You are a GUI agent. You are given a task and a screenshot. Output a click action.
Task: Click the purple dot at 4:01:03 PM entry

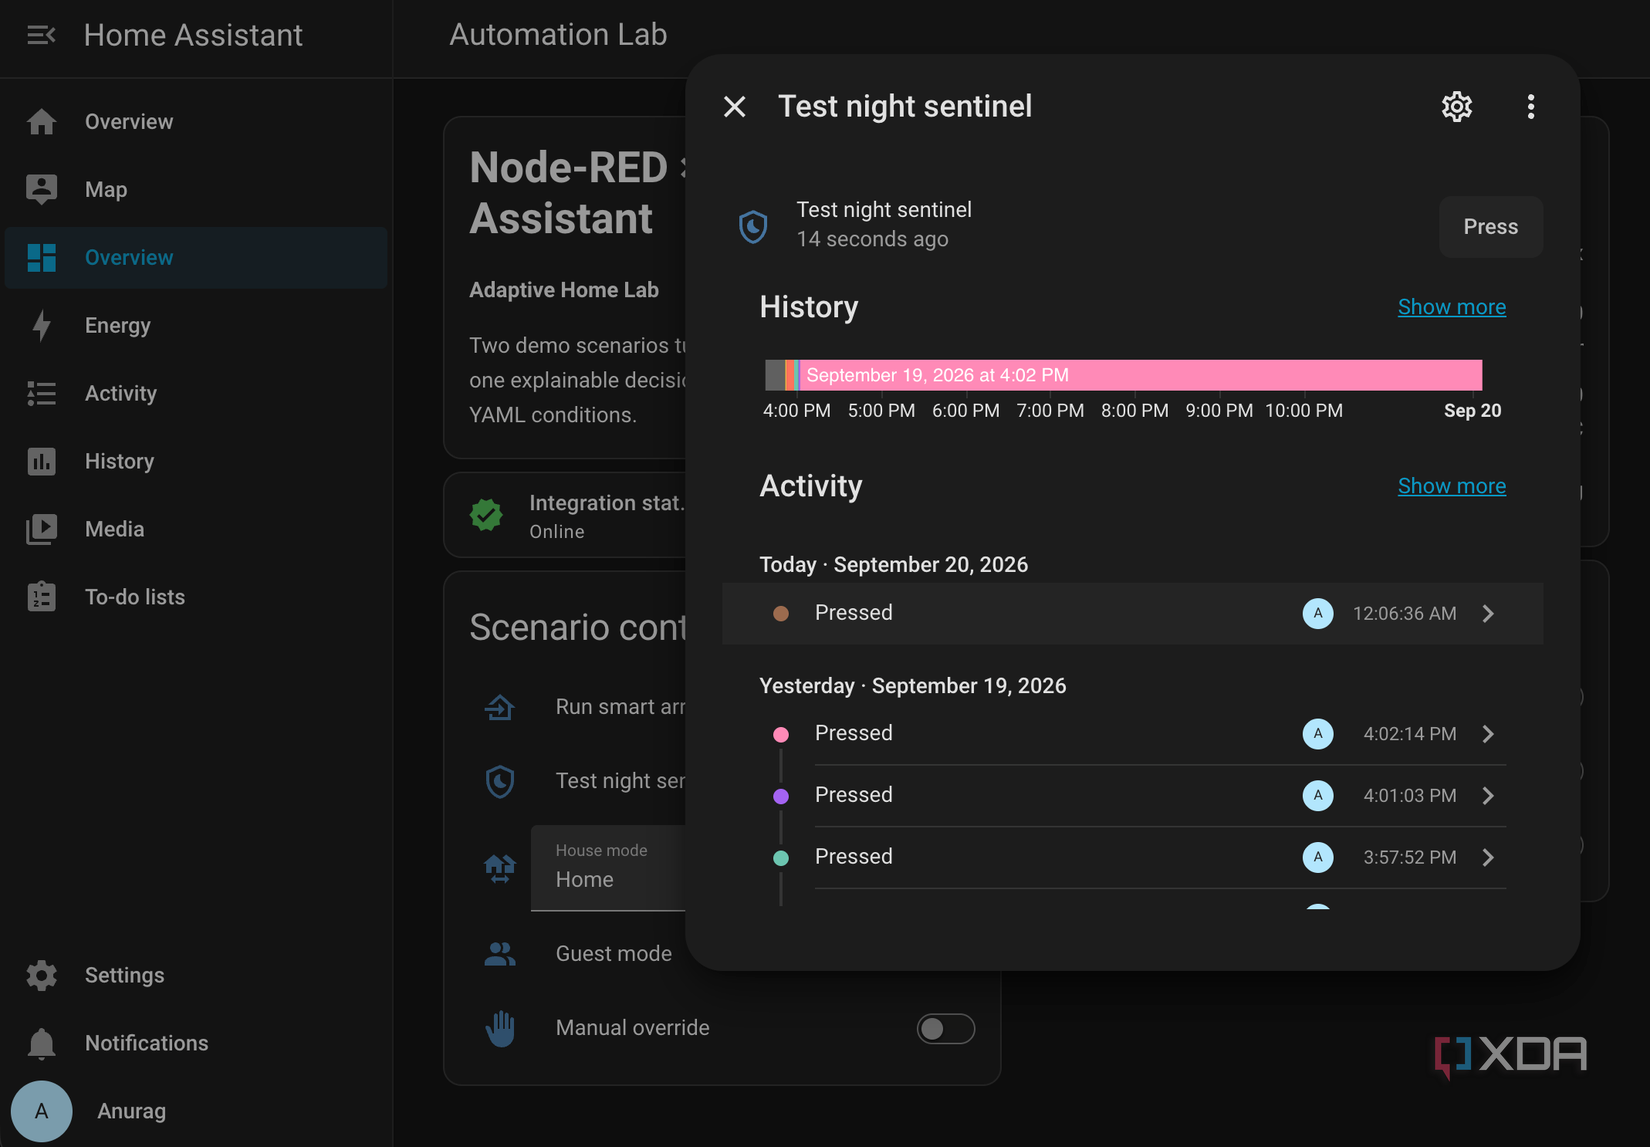coord(781,797)
